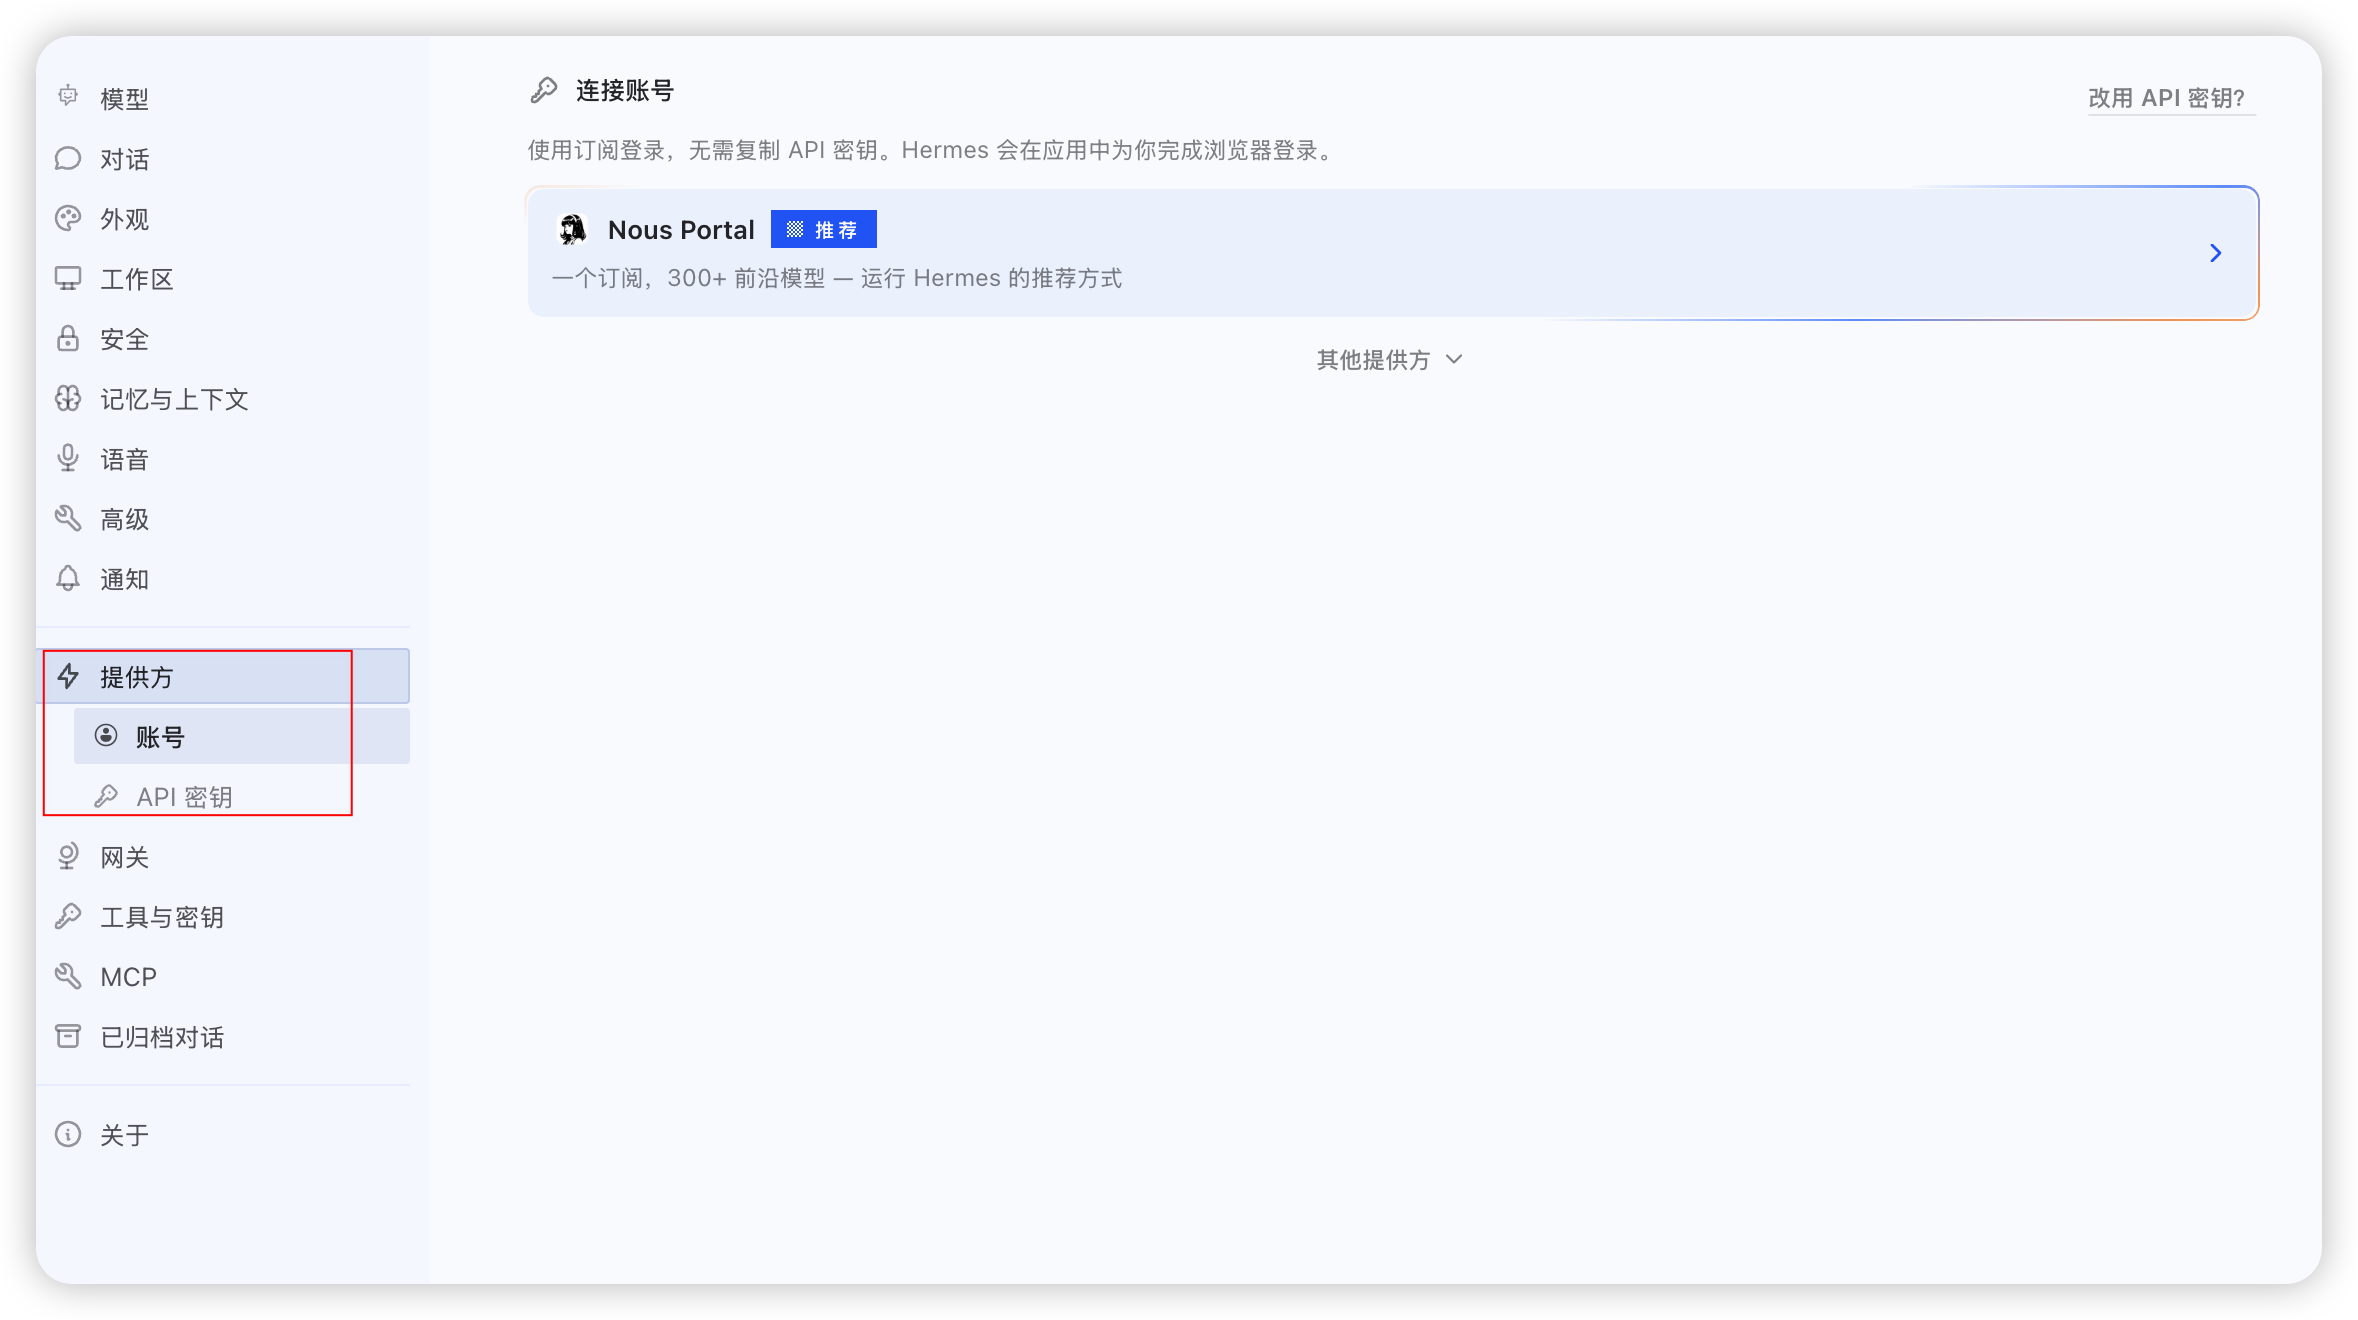The height and width of the screenshot is (1320, 2358).
Task: Select 语音 in the sidebar
Action: tap(223, 459)
